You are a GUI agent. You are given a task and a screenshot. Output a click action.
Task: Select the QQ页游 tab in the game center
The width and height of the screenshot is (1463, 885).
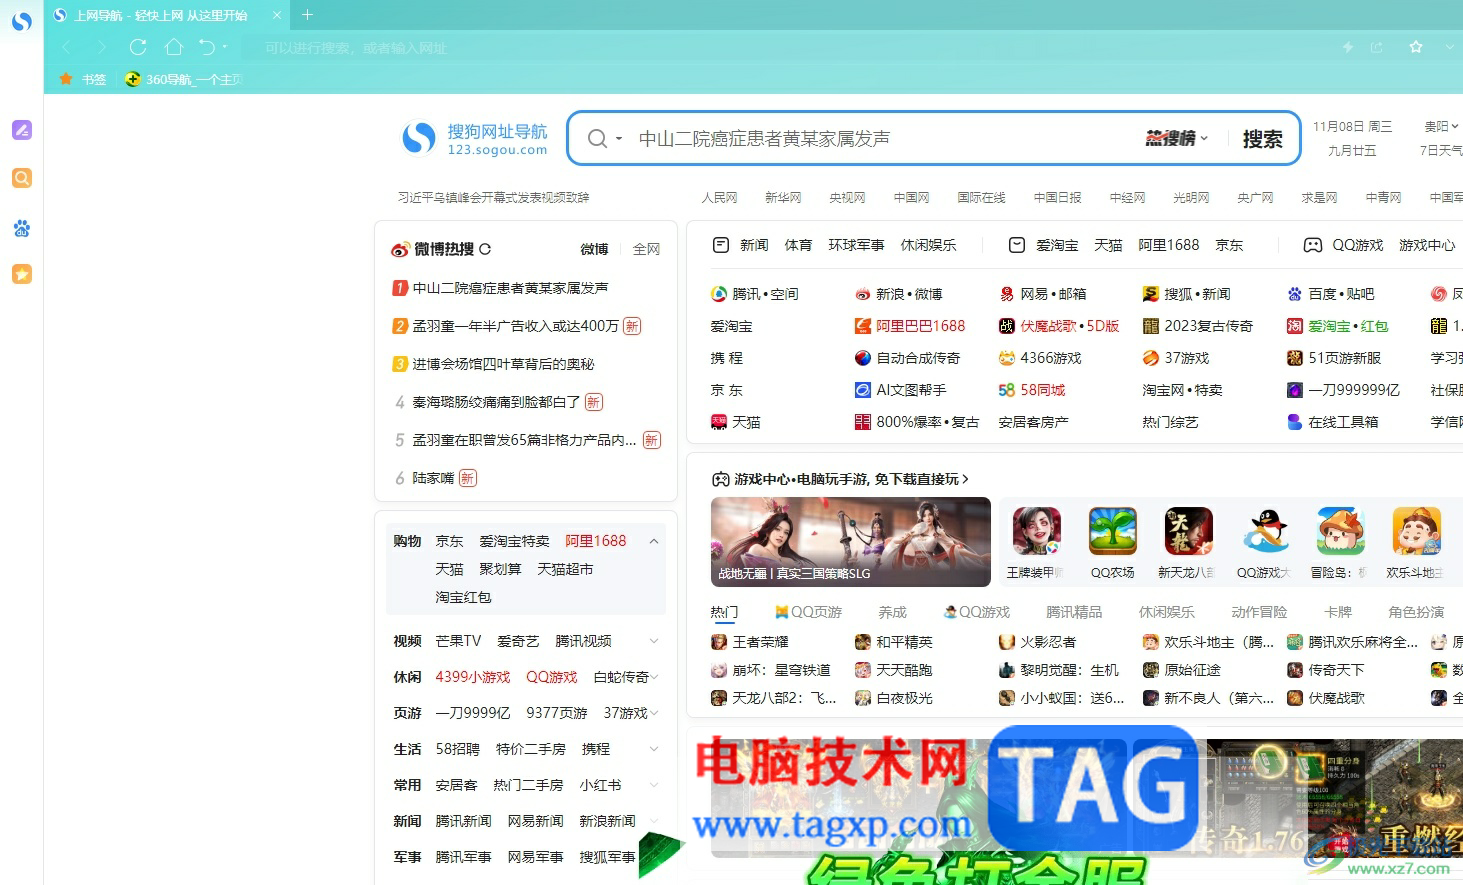tap(809, 611)
